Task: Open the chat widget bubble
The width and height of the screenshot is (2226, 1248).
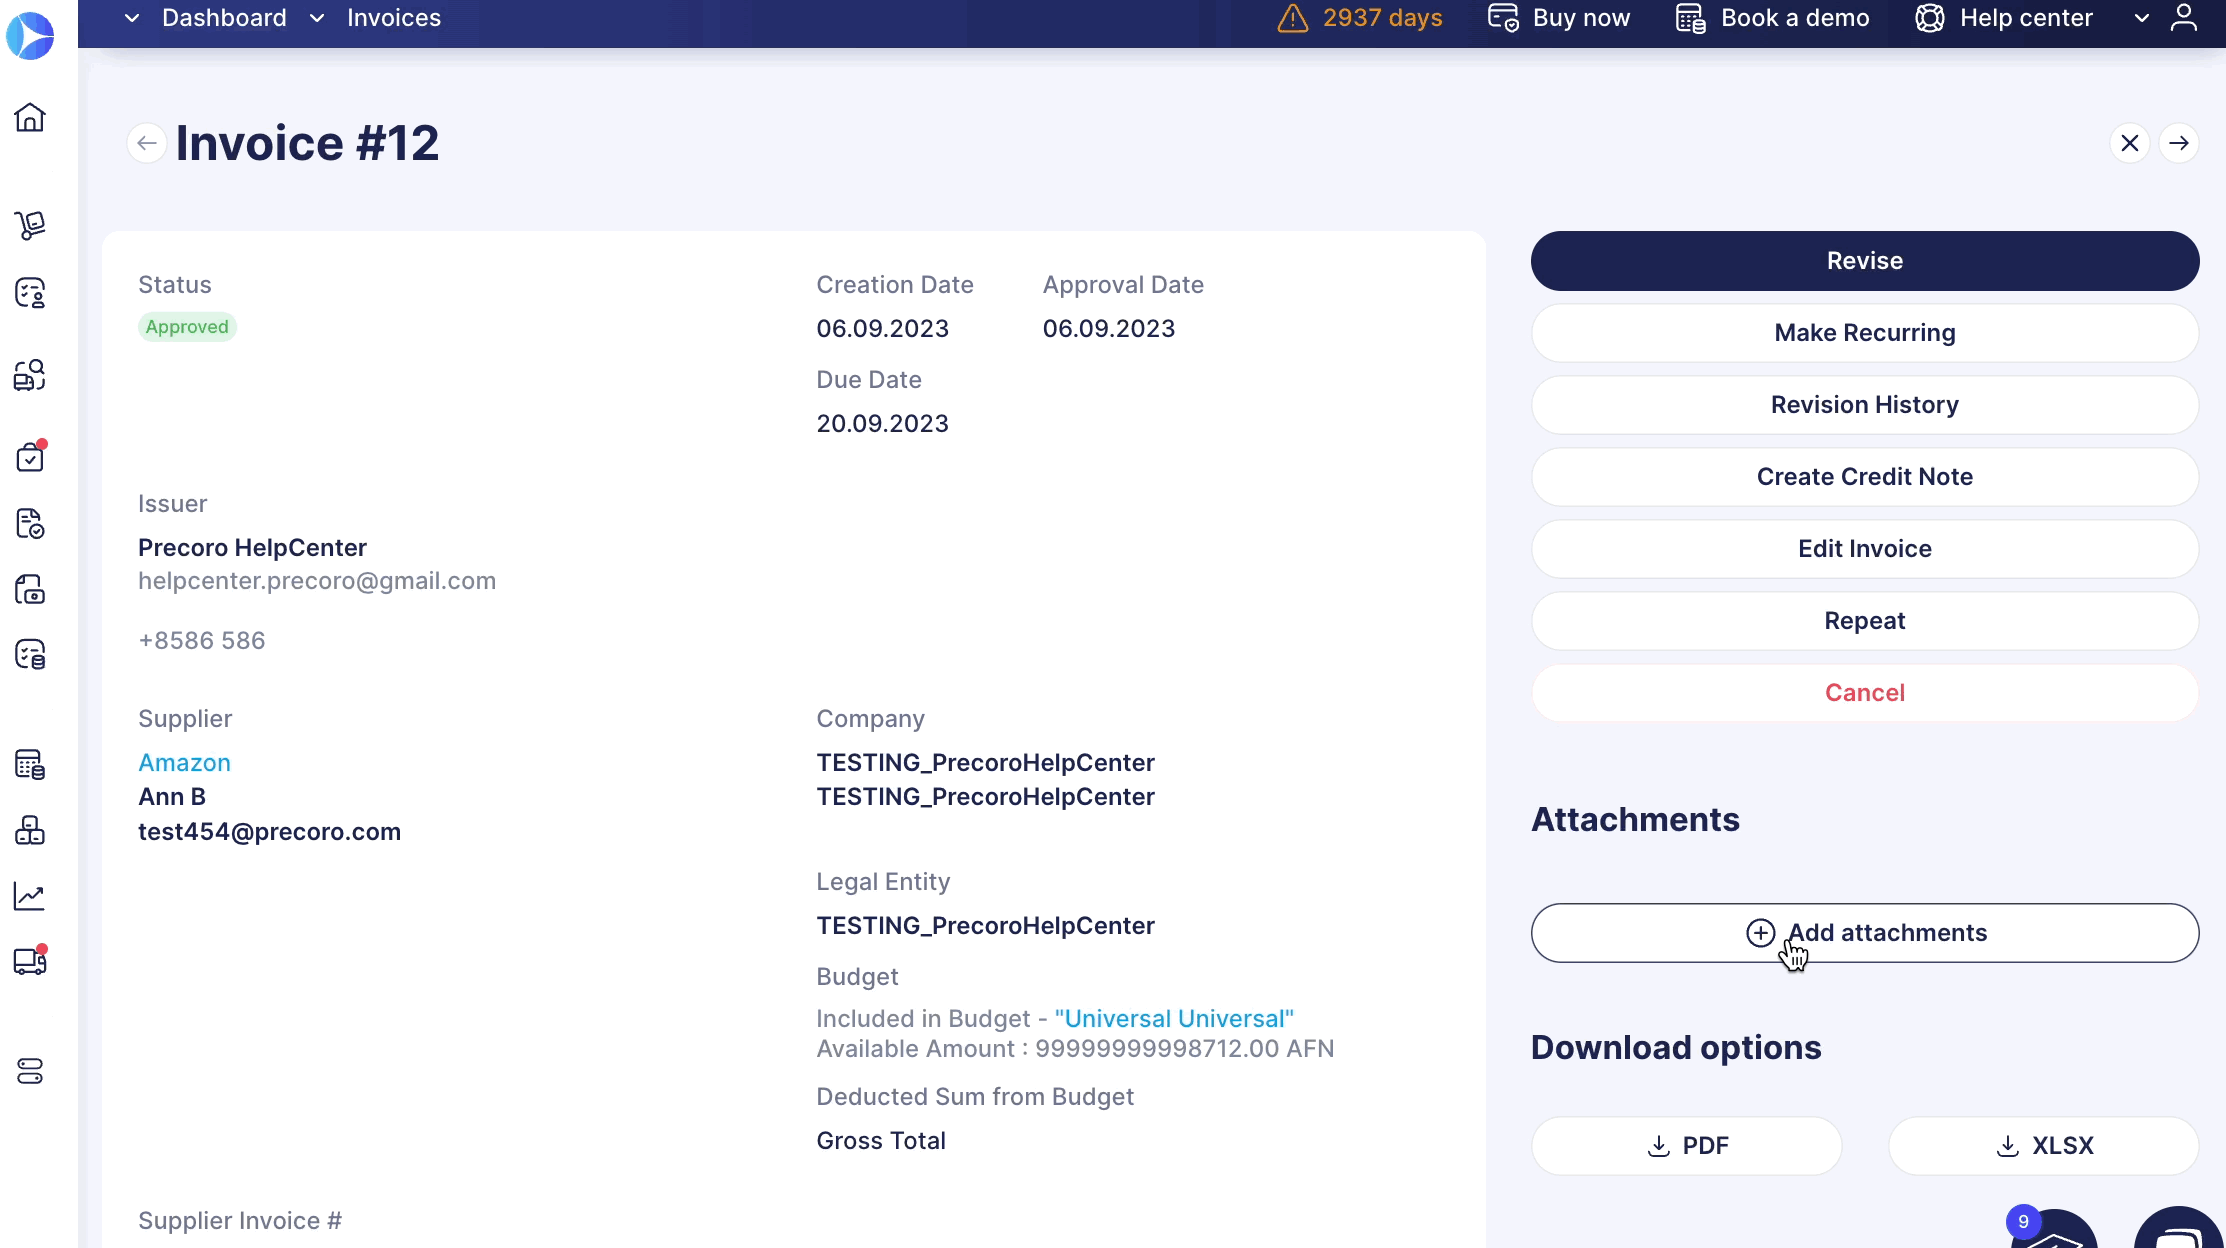Action: tap(2179, 1228)
